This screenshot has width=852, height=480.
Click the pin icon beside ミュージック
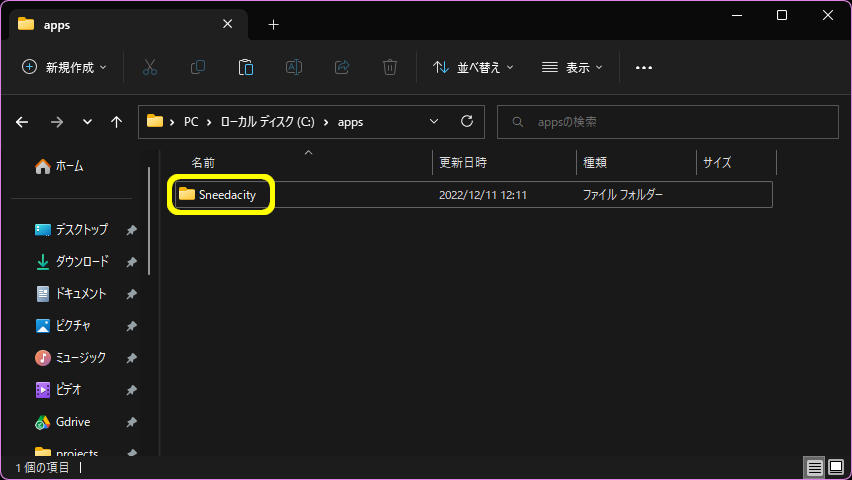[131, 359]
